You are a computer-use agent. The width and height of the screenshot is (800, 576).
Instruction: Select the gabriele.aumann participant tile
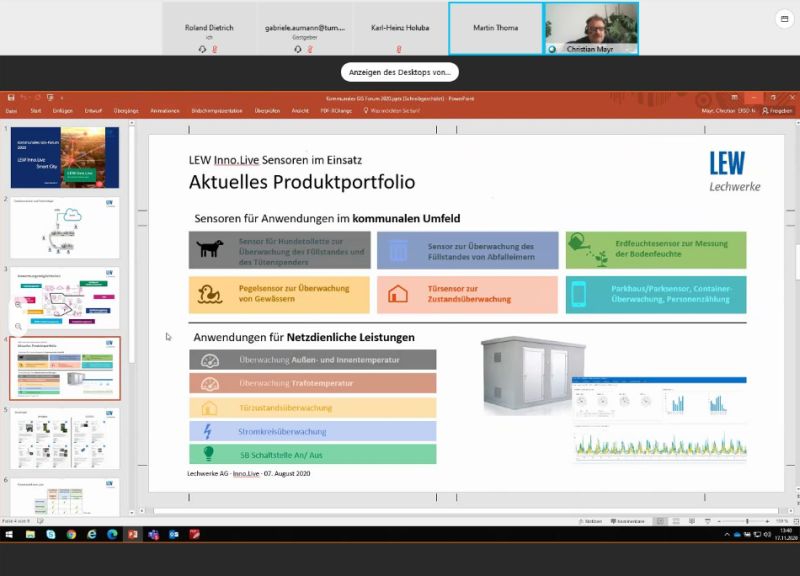click(305, 29)
